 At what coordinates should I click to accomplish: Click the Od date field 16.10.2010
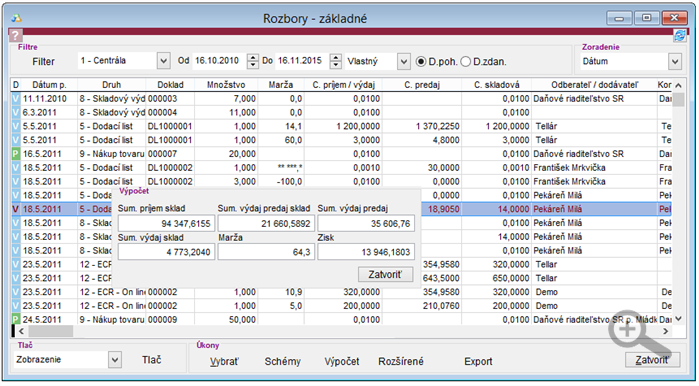tap(218, 61)
